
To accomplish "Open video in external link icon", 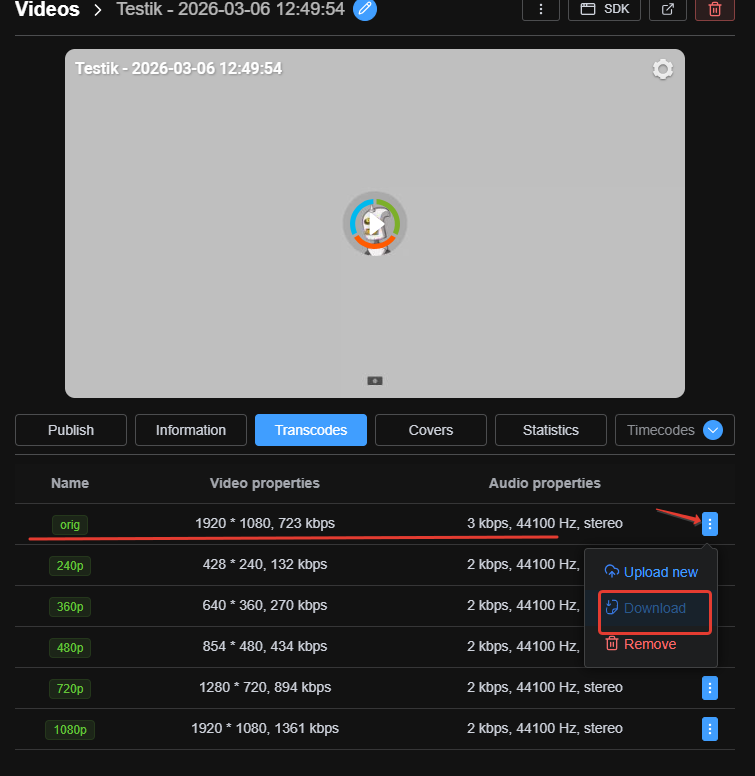I will [x=667, y=9].
